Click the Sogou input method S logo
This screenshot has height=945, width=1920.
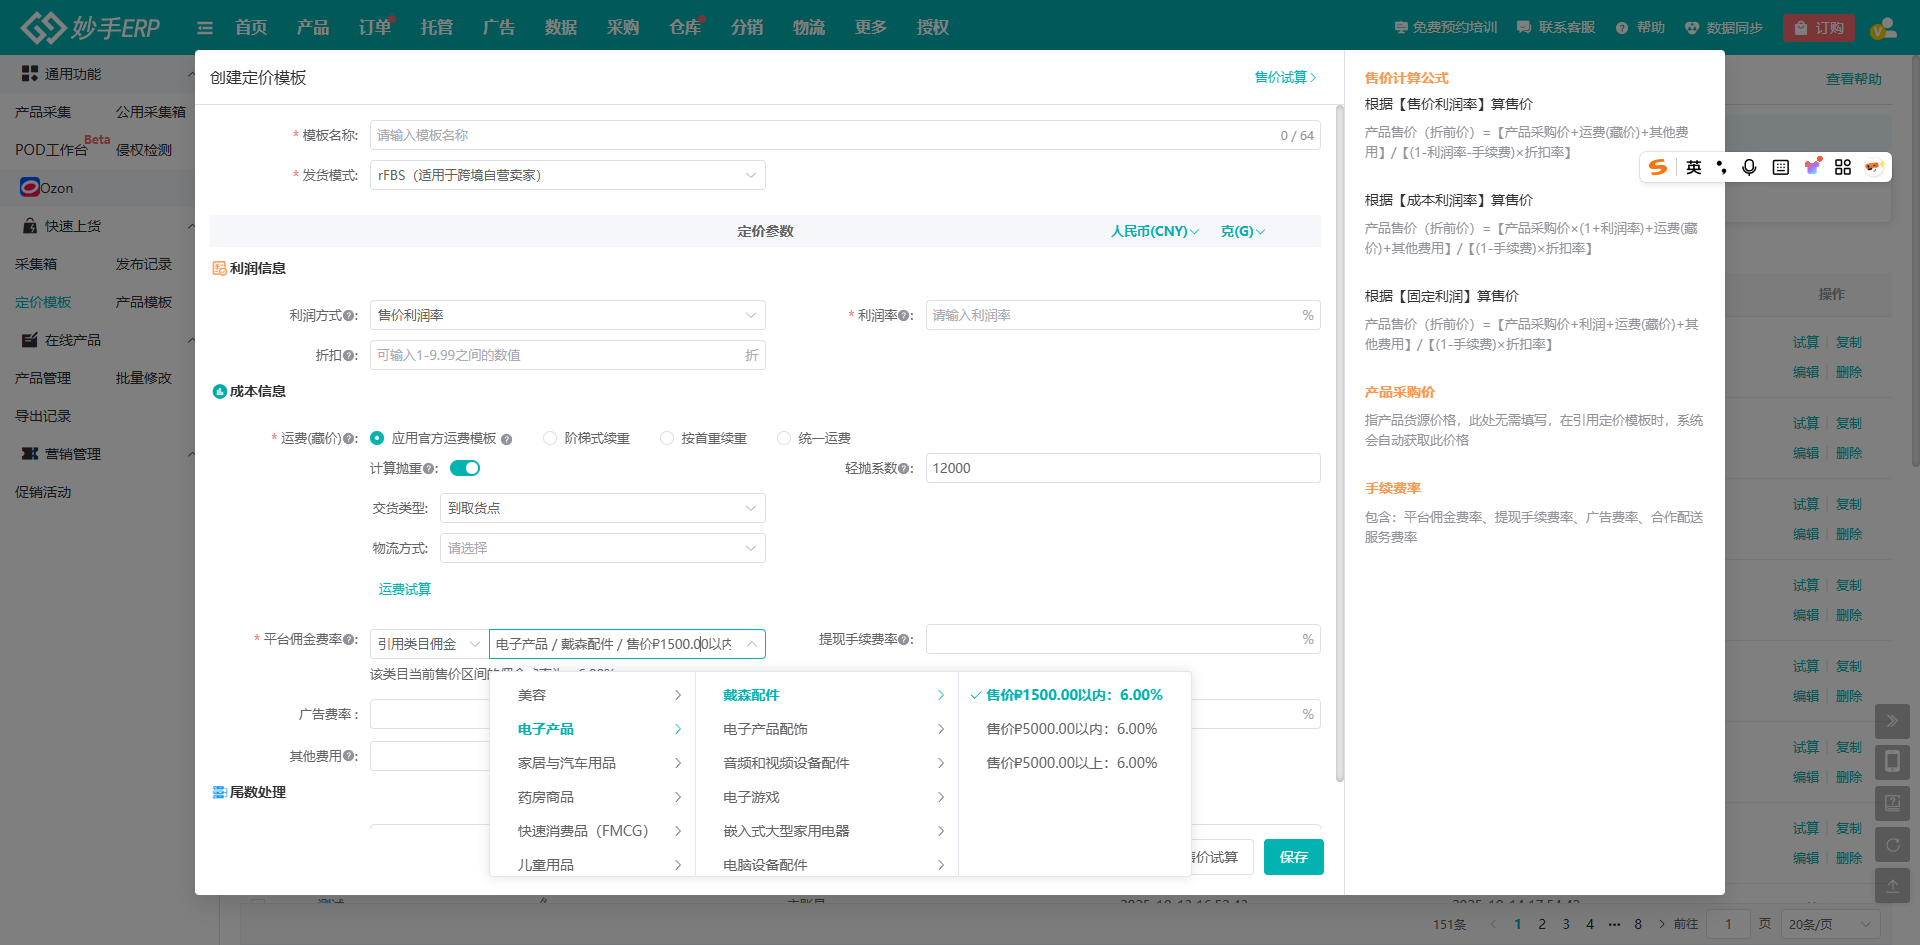(x=1658, y=167)
